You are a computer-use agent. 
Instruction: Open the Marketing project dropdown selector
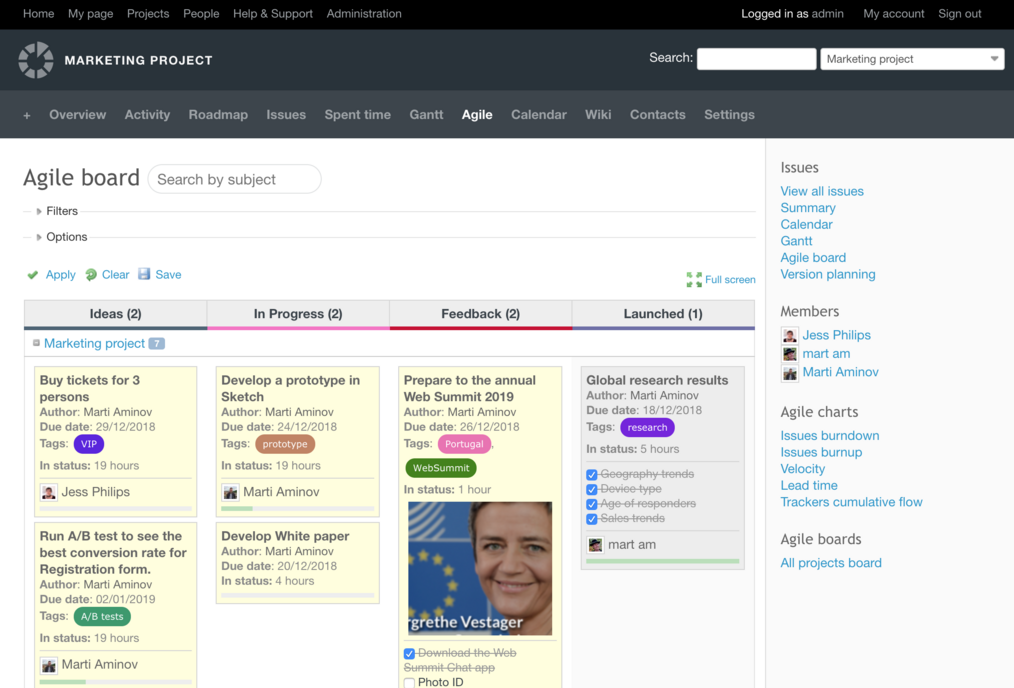pos(912,59)
